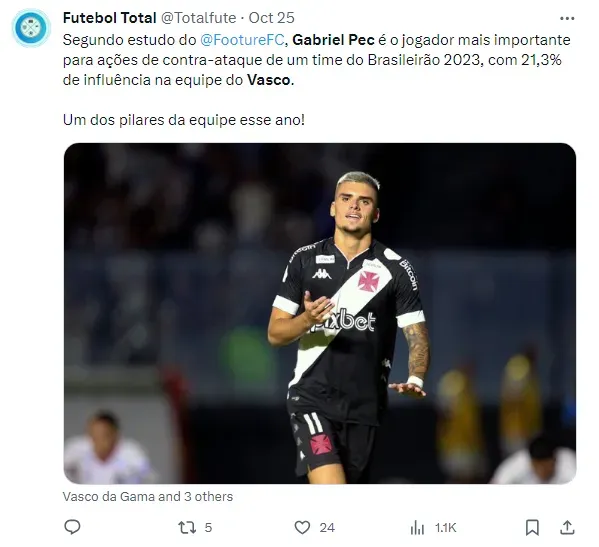Open the @Totalfute handle link
The image size is (599, 547).
tap(198, 18)
